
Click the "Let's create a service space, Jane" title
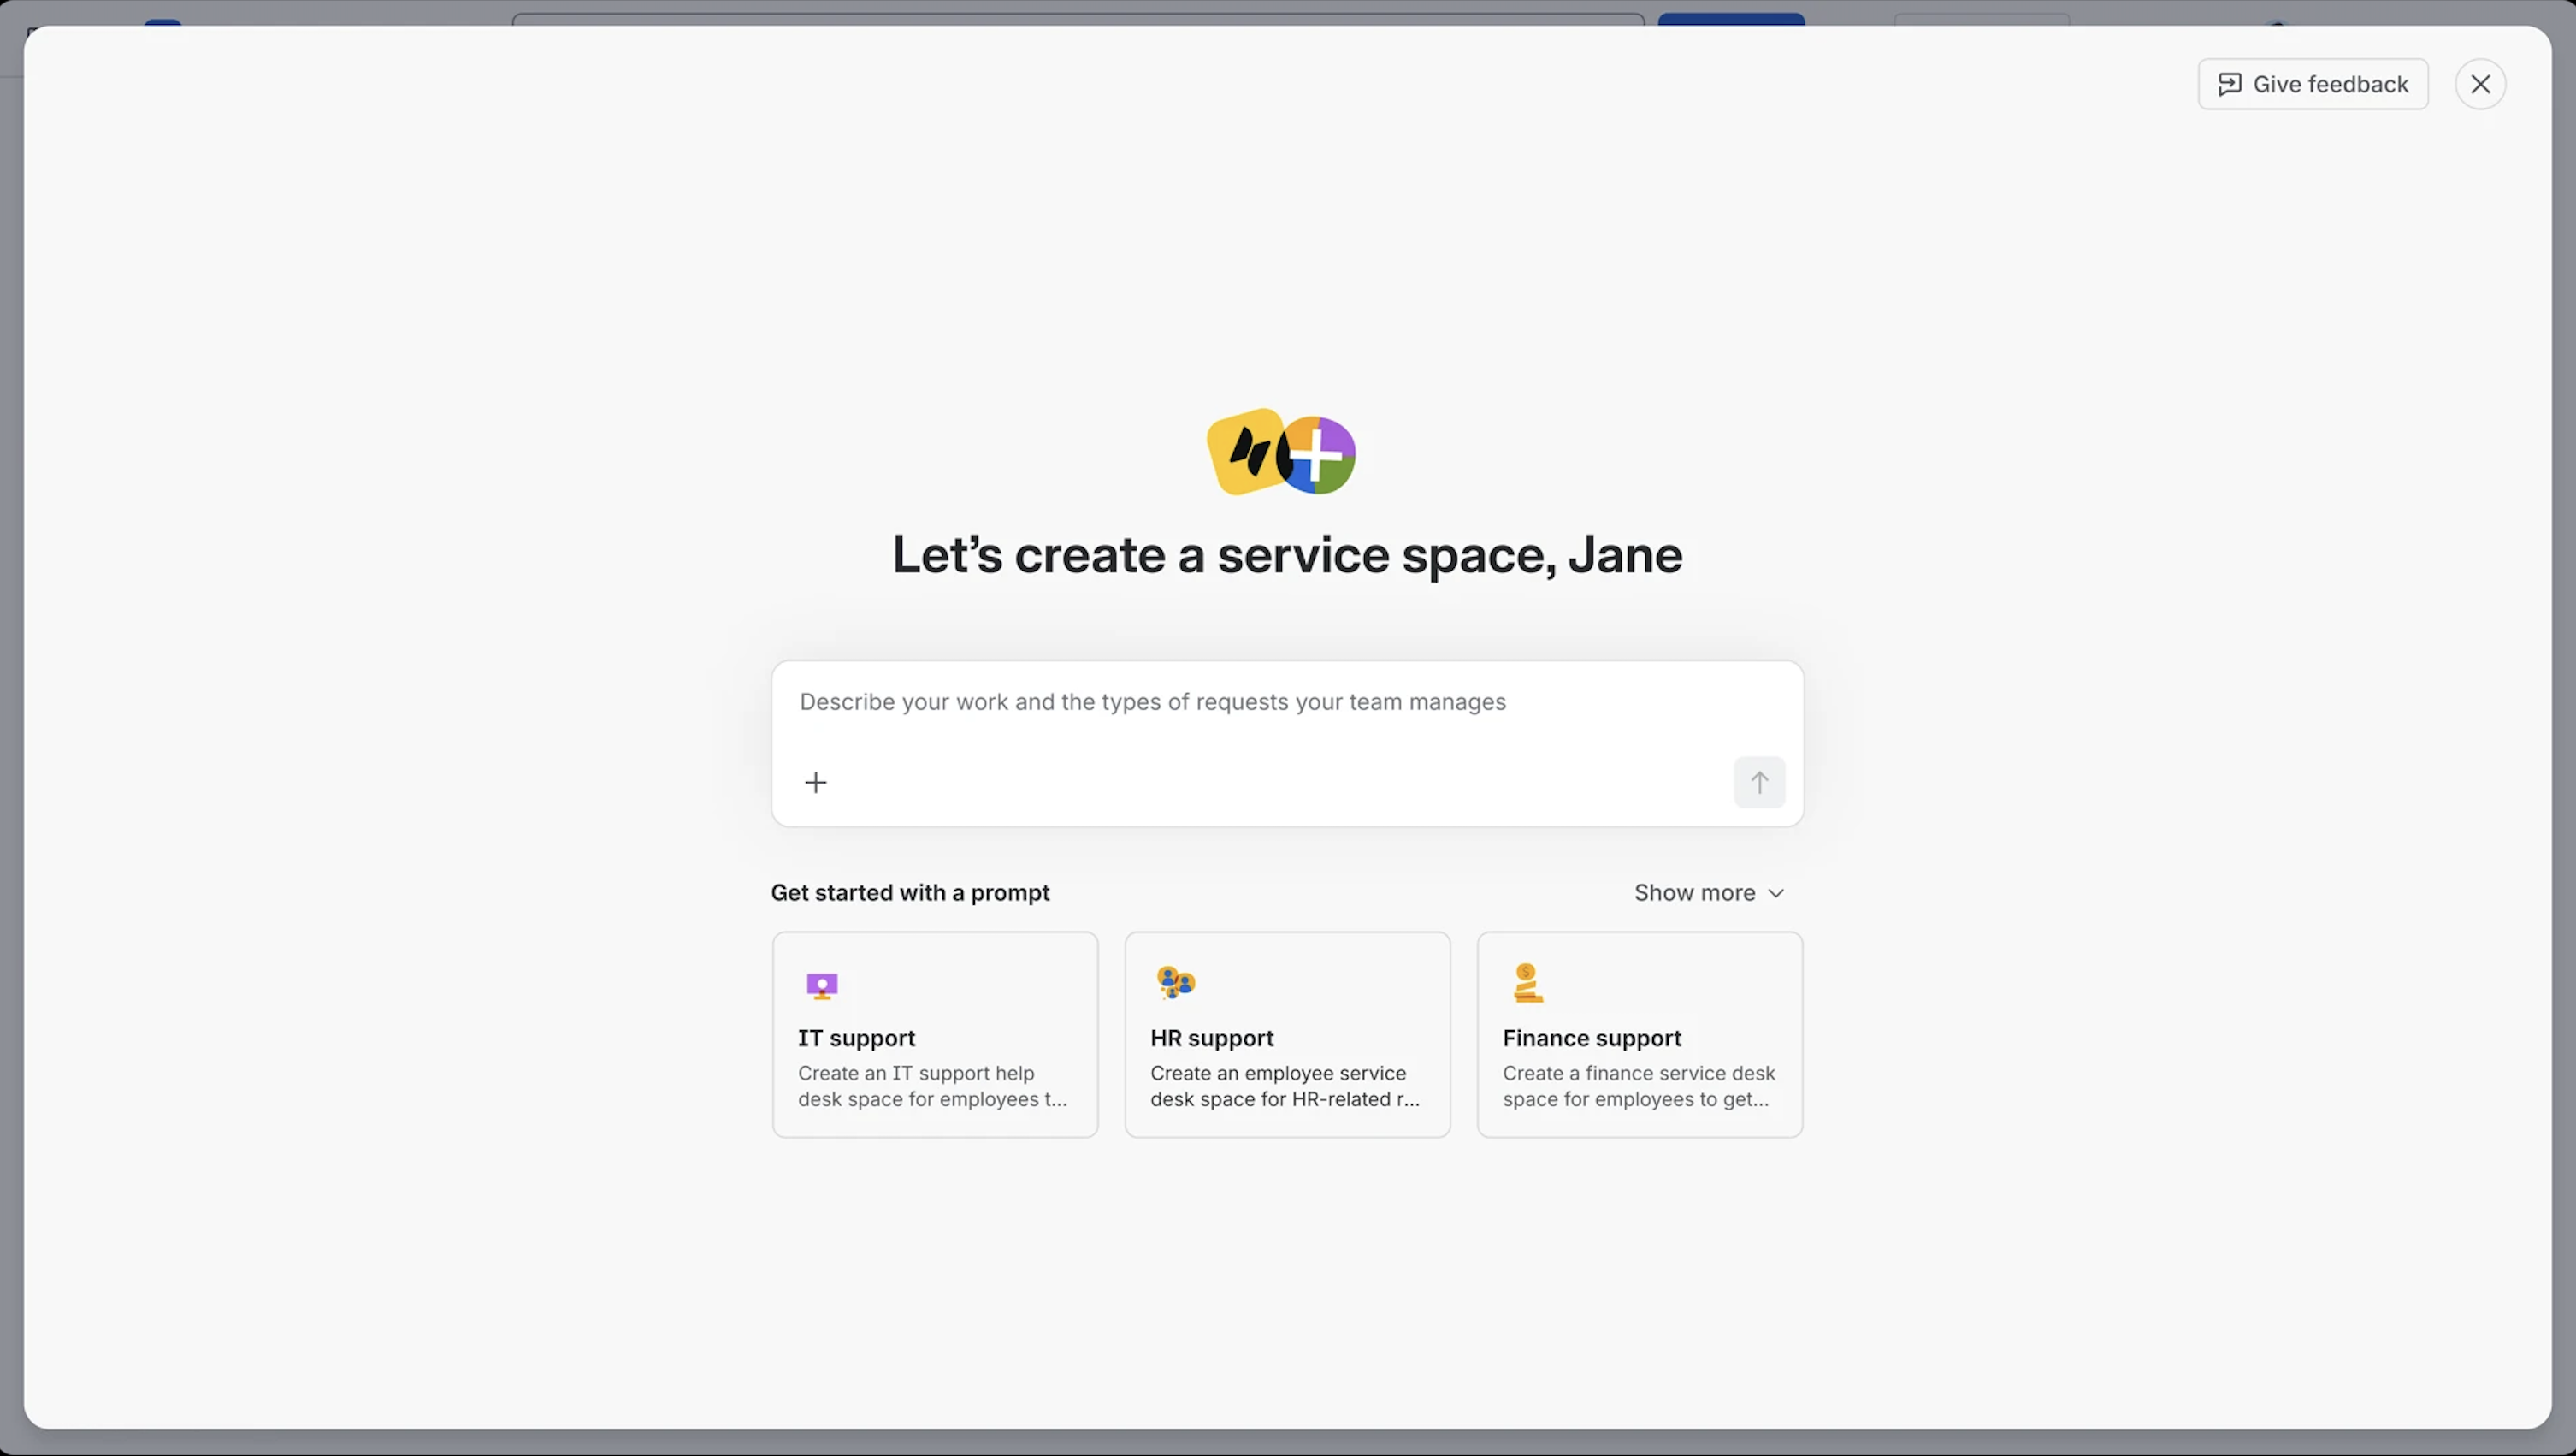pyautogui.click(x=1287, y=555)
